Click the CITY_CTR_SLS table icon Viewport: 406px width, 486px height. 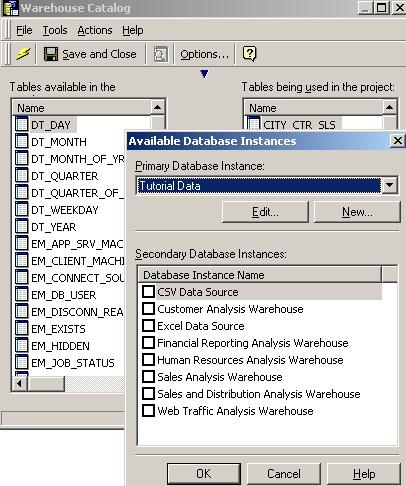pyautogui.click(x=254, y=124)
